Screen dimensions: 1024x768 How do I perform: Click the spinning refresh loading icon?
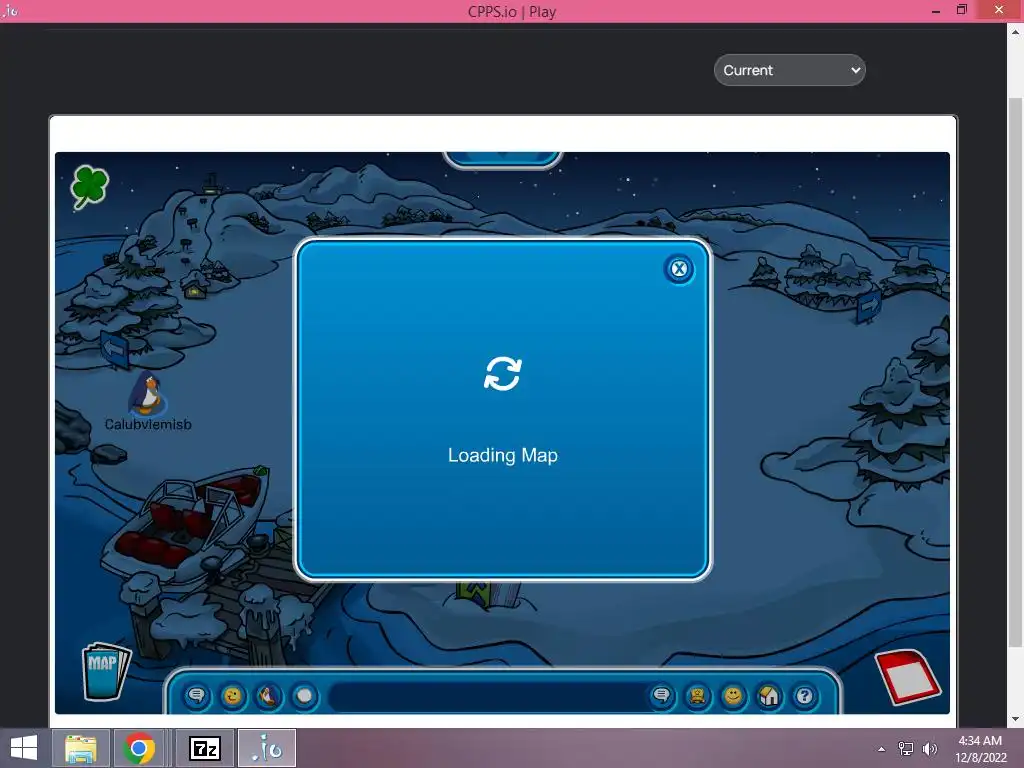tap(503, 374)
